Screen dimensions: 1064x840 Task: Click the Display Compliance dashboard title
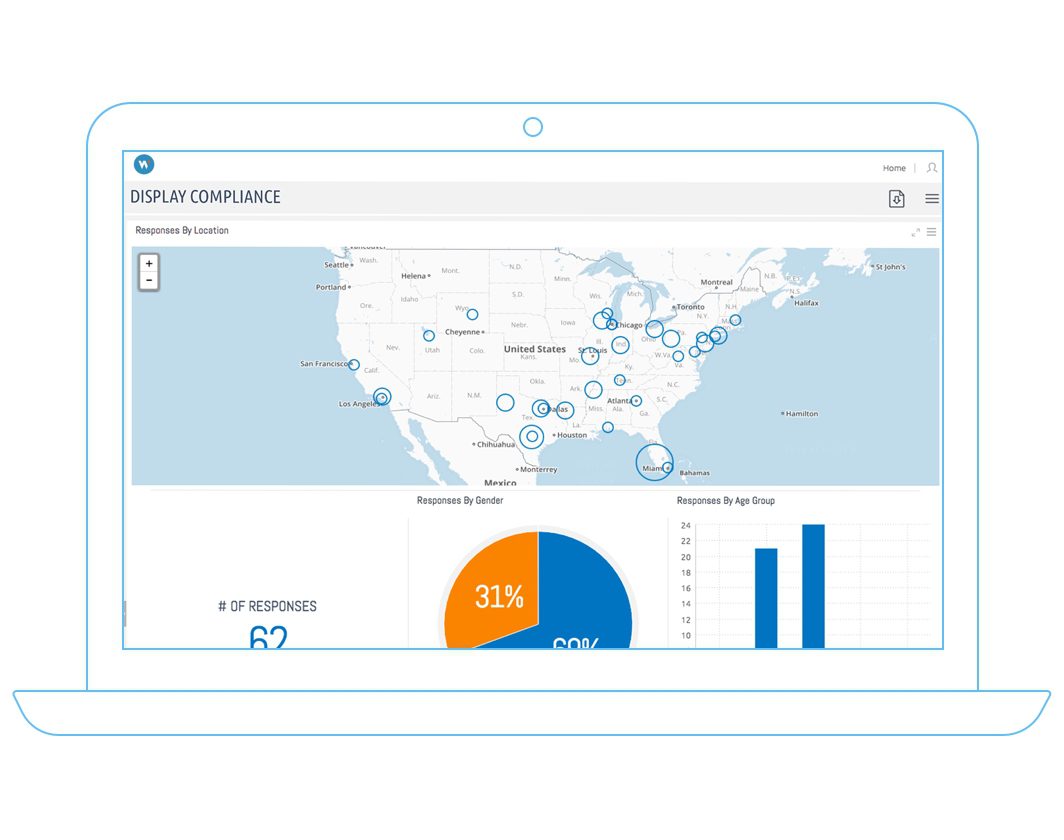tap(205, 197)
